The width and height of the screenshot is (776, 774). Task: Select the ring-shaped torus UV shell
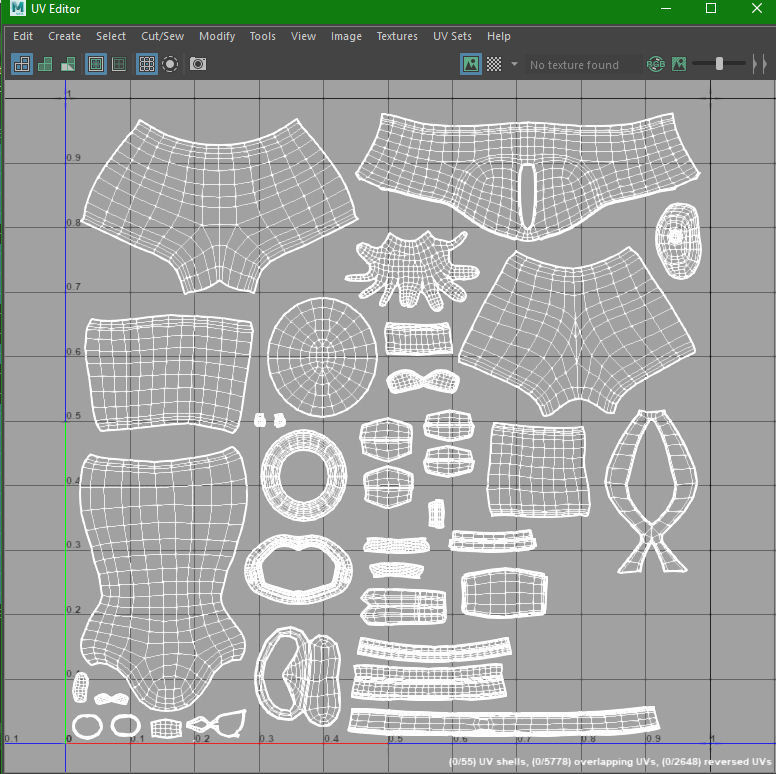click(304, 475)
